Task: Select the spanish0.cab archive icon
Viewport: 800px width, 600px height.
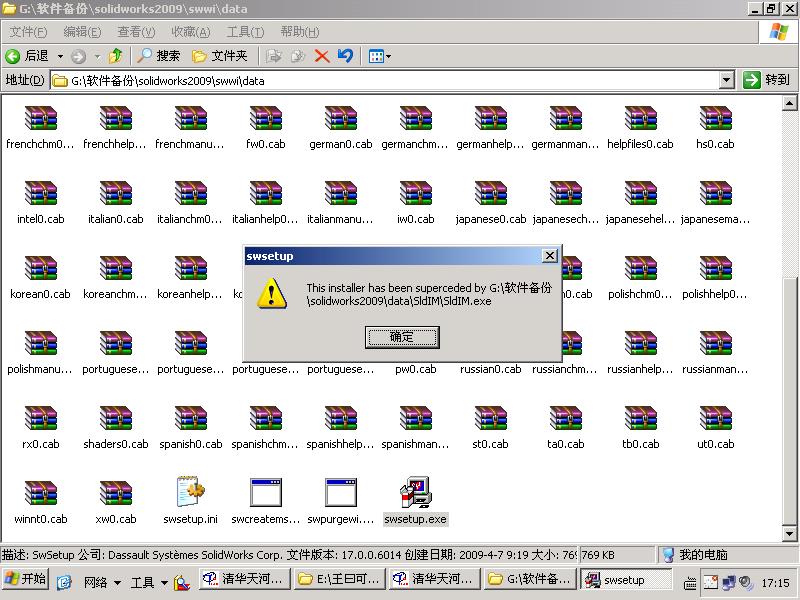Action: click(x=191, y=418)
